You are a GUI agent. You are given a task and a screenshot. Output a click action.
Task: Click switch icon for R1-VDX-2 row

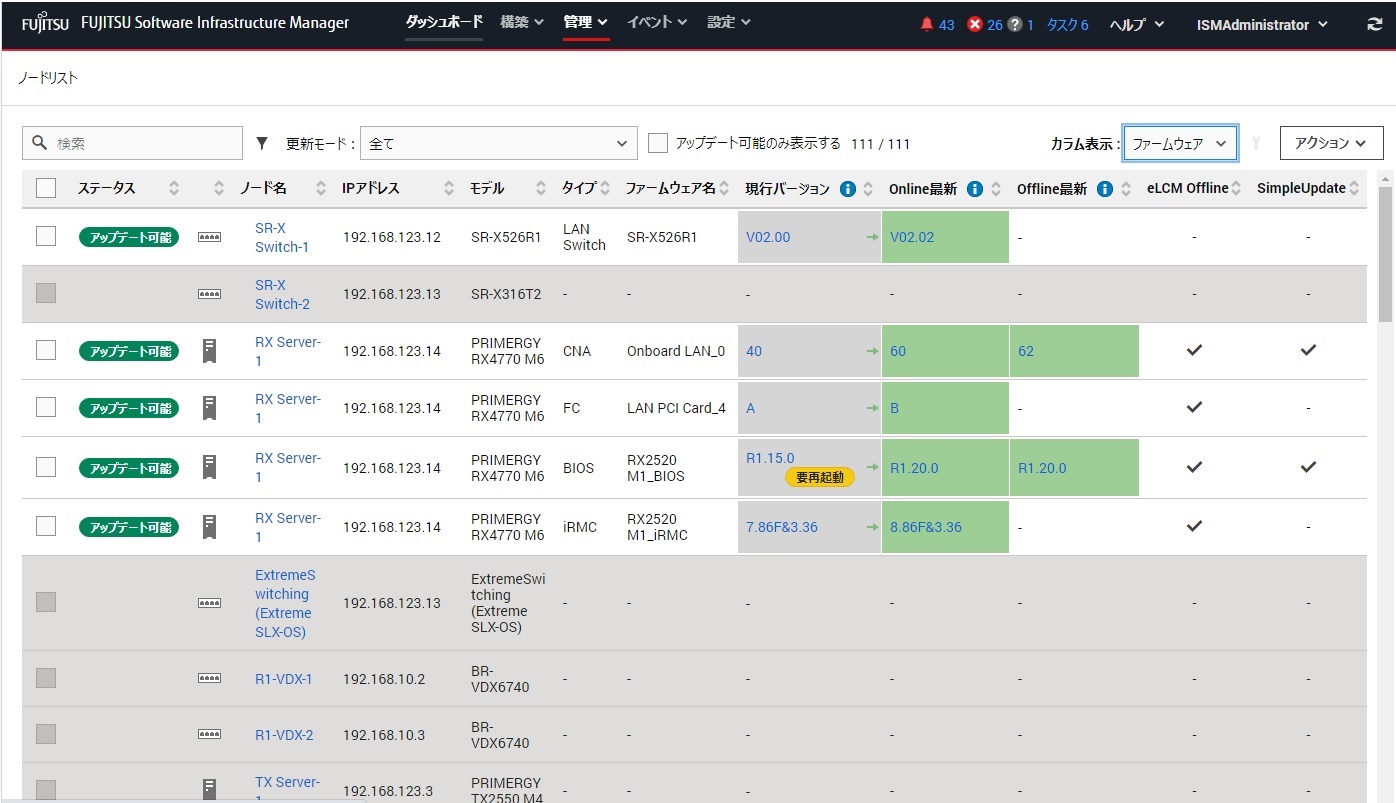(x=209, y=734)
